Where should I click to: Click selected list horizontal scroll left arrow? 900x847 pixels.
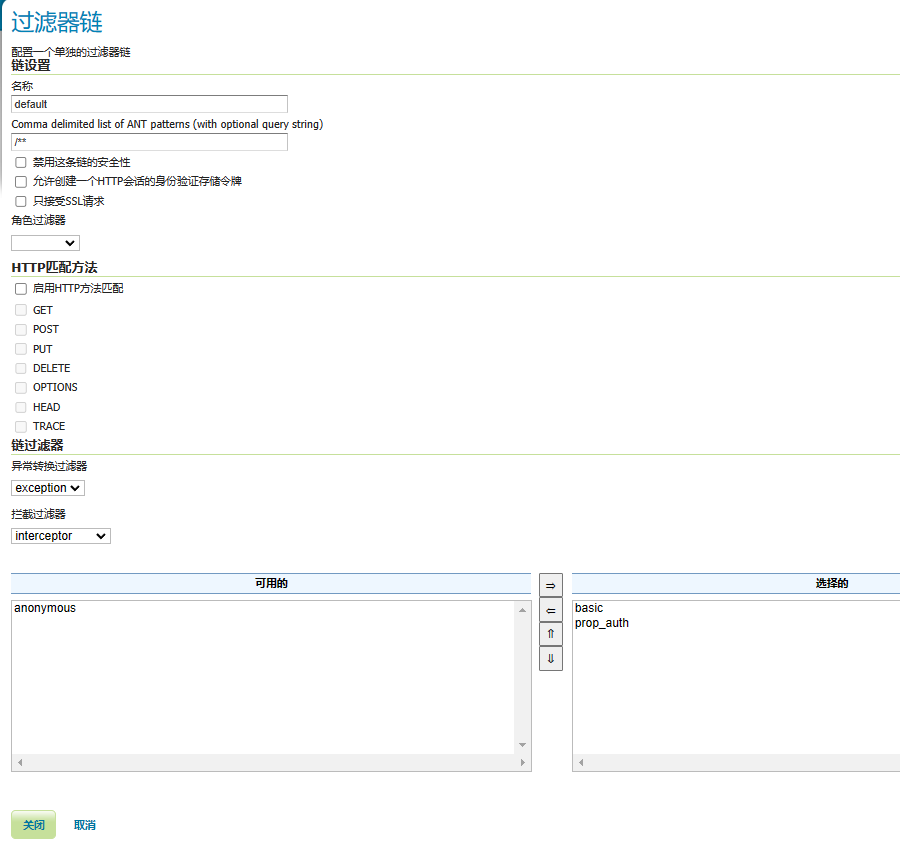(581, 763)
